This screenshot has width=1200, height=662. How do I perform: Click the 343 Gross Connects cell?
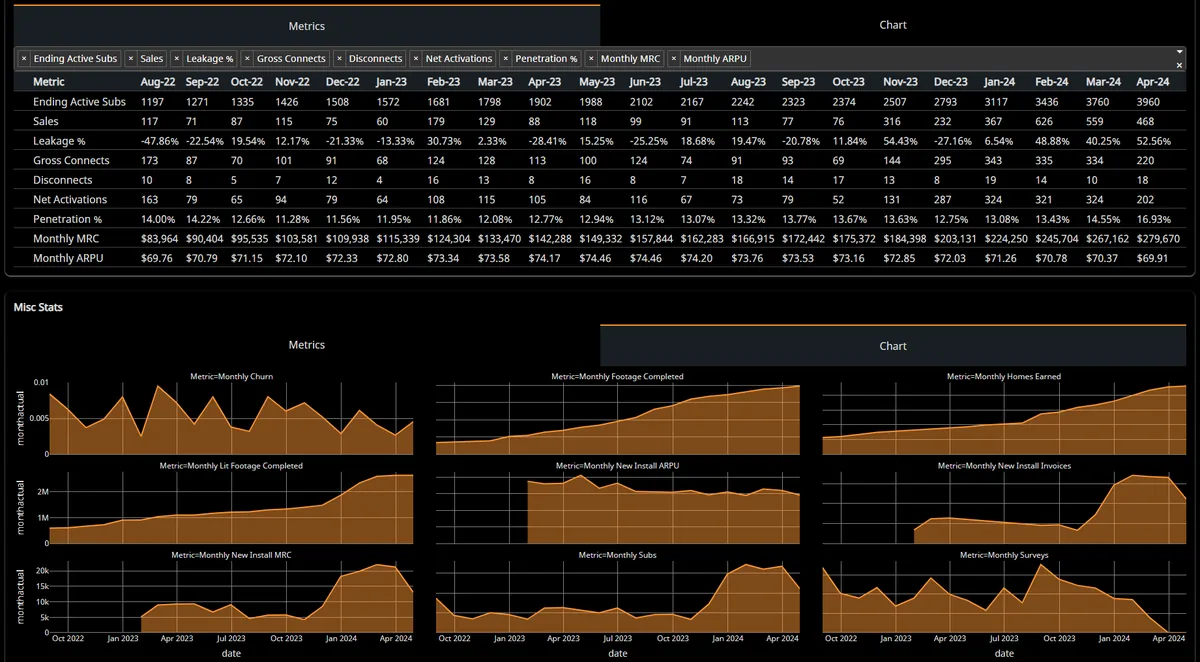point(994,160)
